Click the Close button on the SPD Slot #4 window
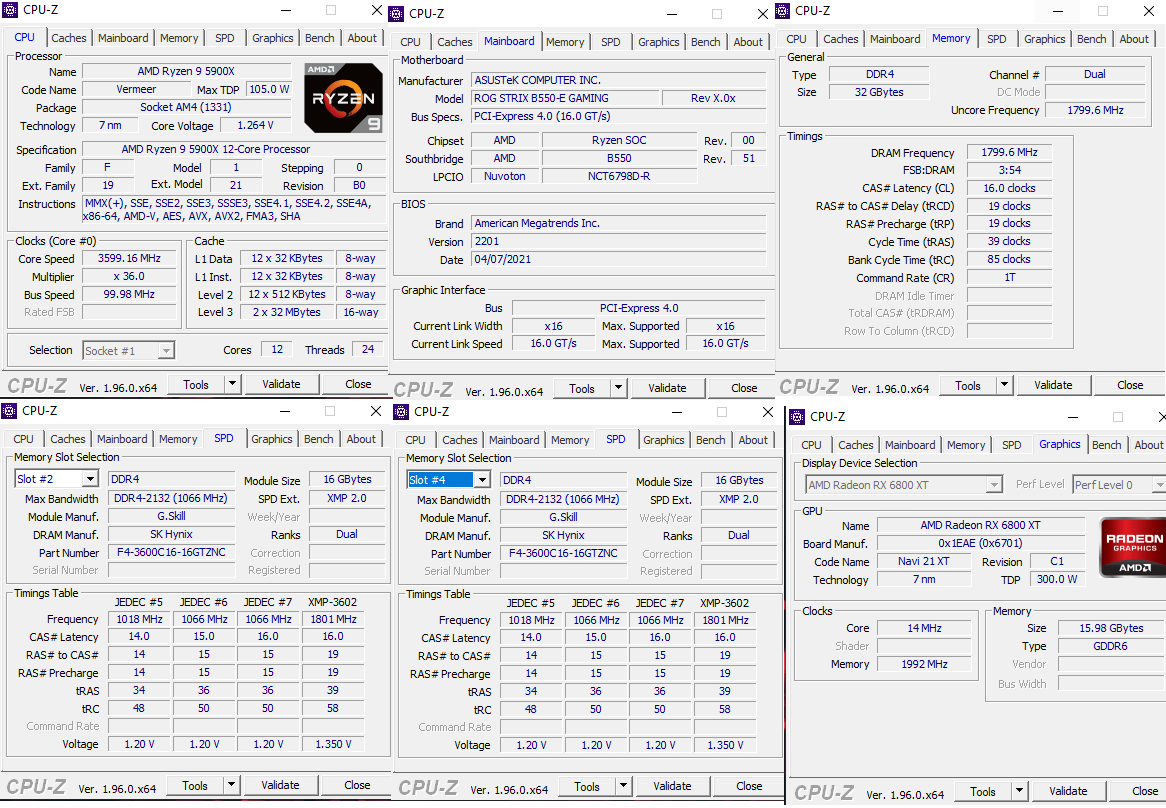The image size is (1166, 808). click(747, 786)
